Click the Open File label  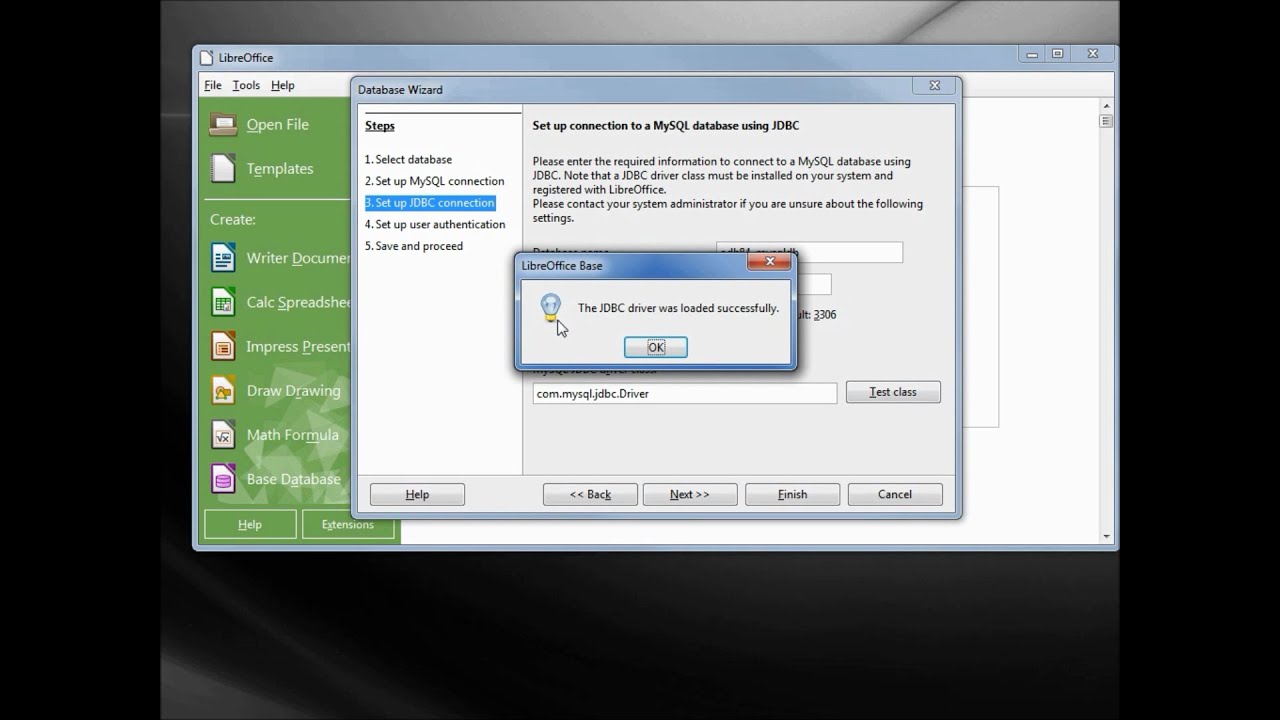(x=277, y=125)
